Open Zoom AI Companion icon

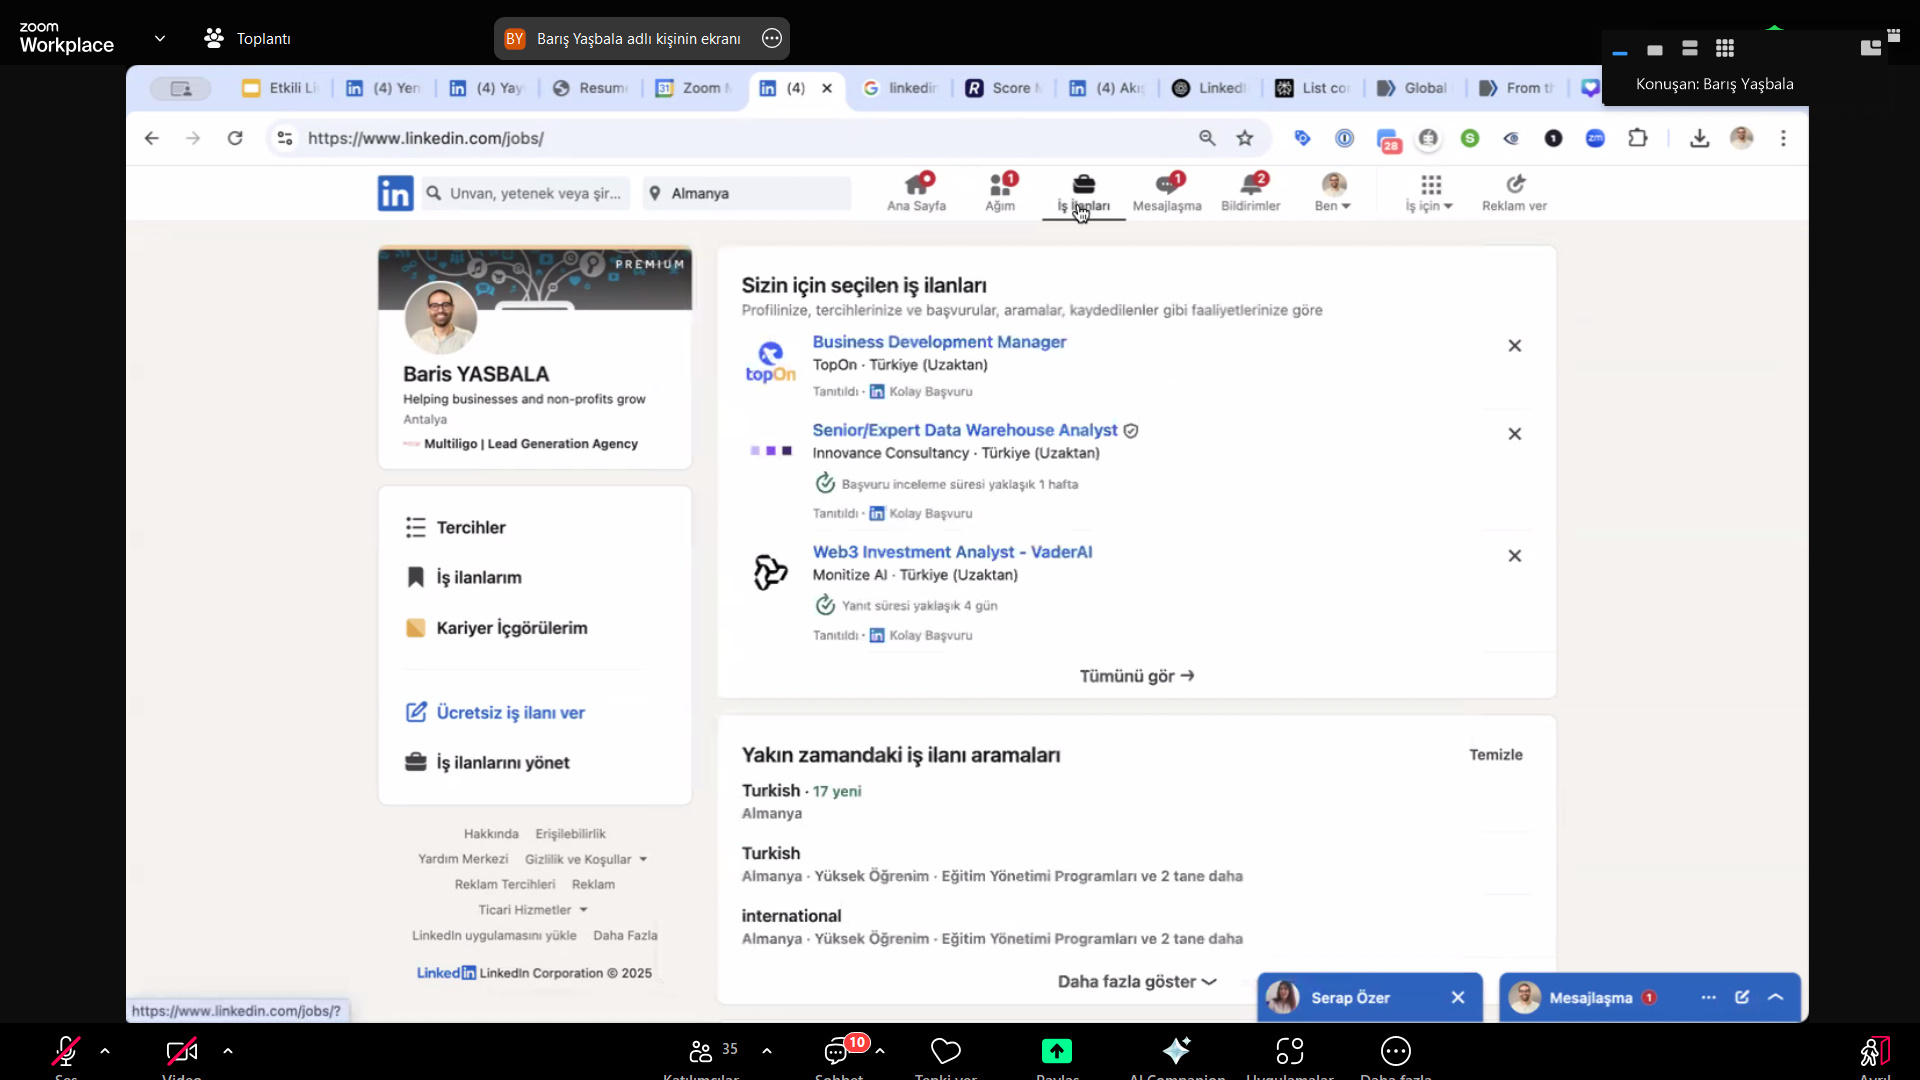(x=1176, y=1051)
